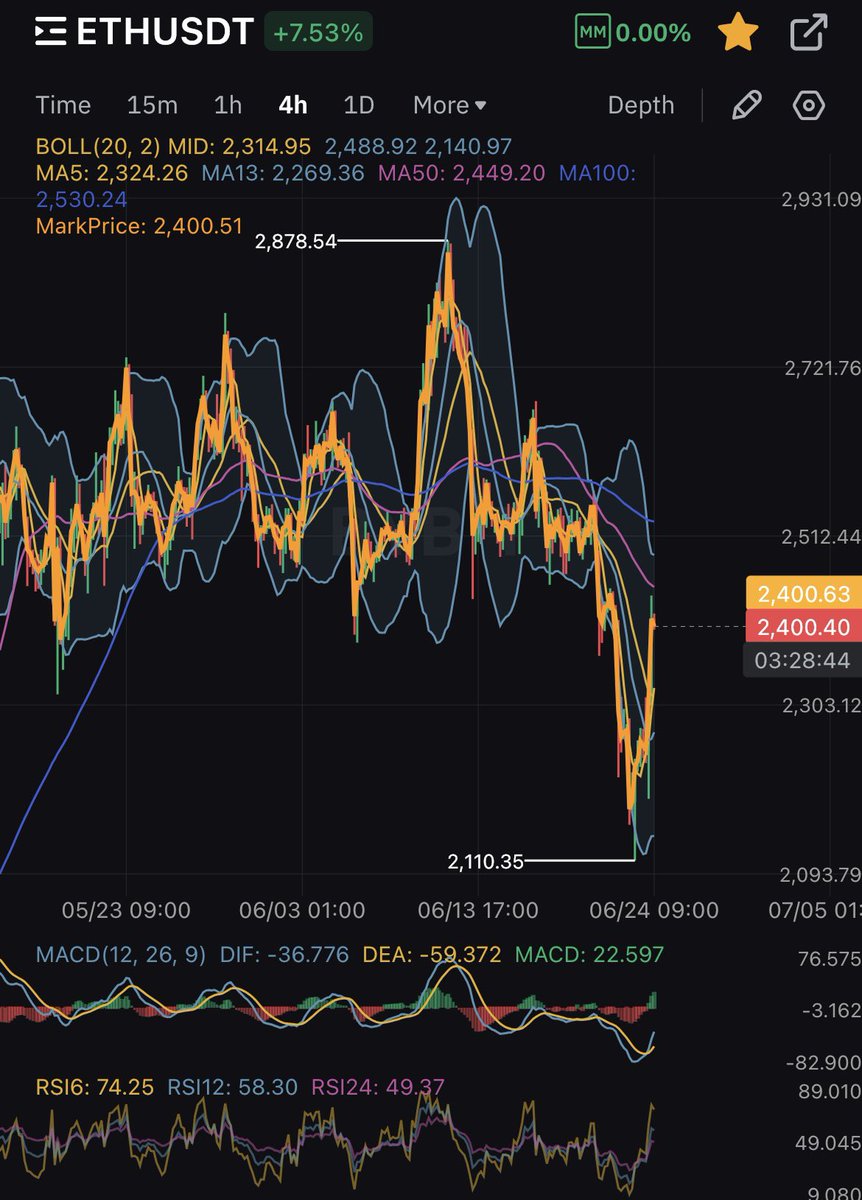
Task: Tap the yellow 2,400.63 price tag
Action: tap(804, 594)
